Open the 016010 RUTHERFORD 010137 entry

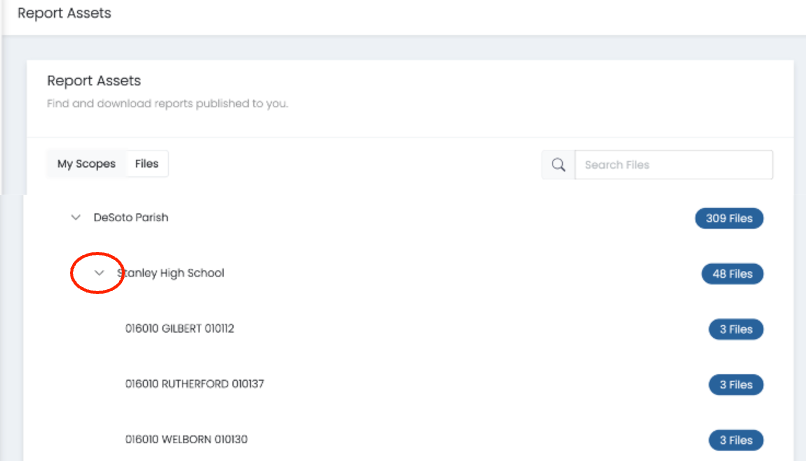click(194, 384)
